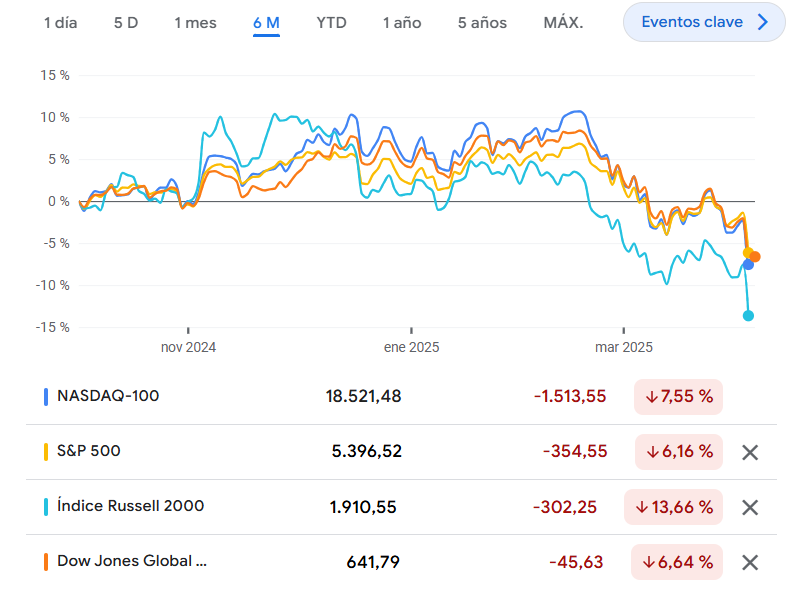Select the 1 día time range tab
The image size is (796, 589).
pos(60,23)
